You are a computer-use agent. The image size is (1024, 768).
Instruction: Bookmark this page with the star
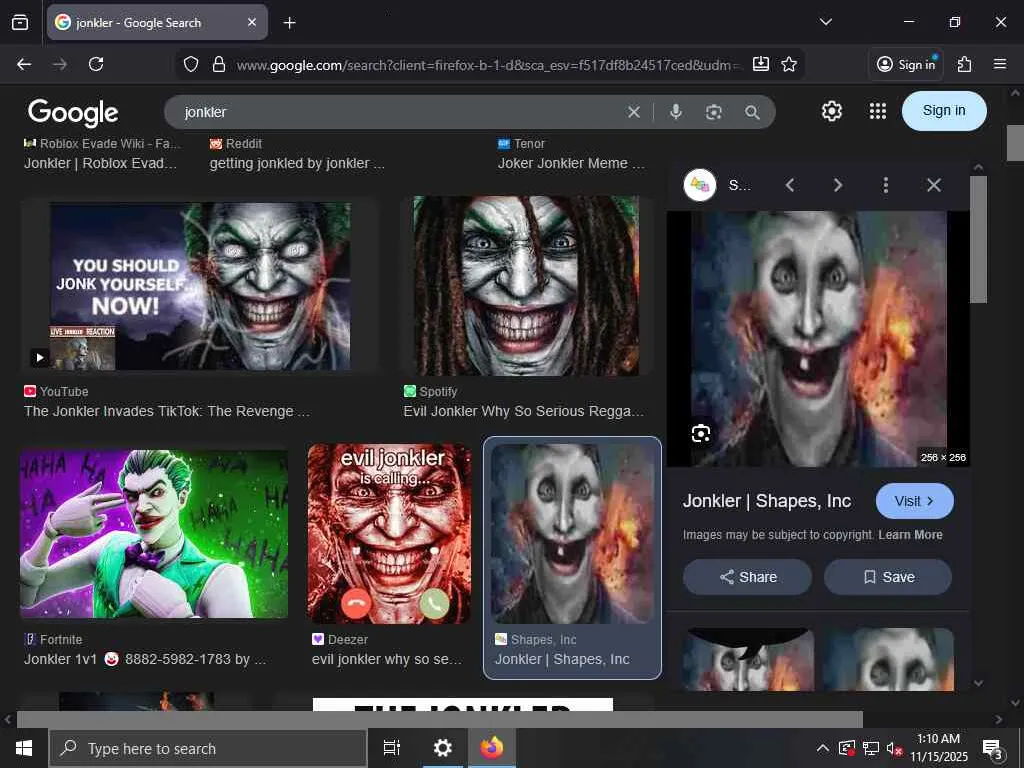(789, 64)
